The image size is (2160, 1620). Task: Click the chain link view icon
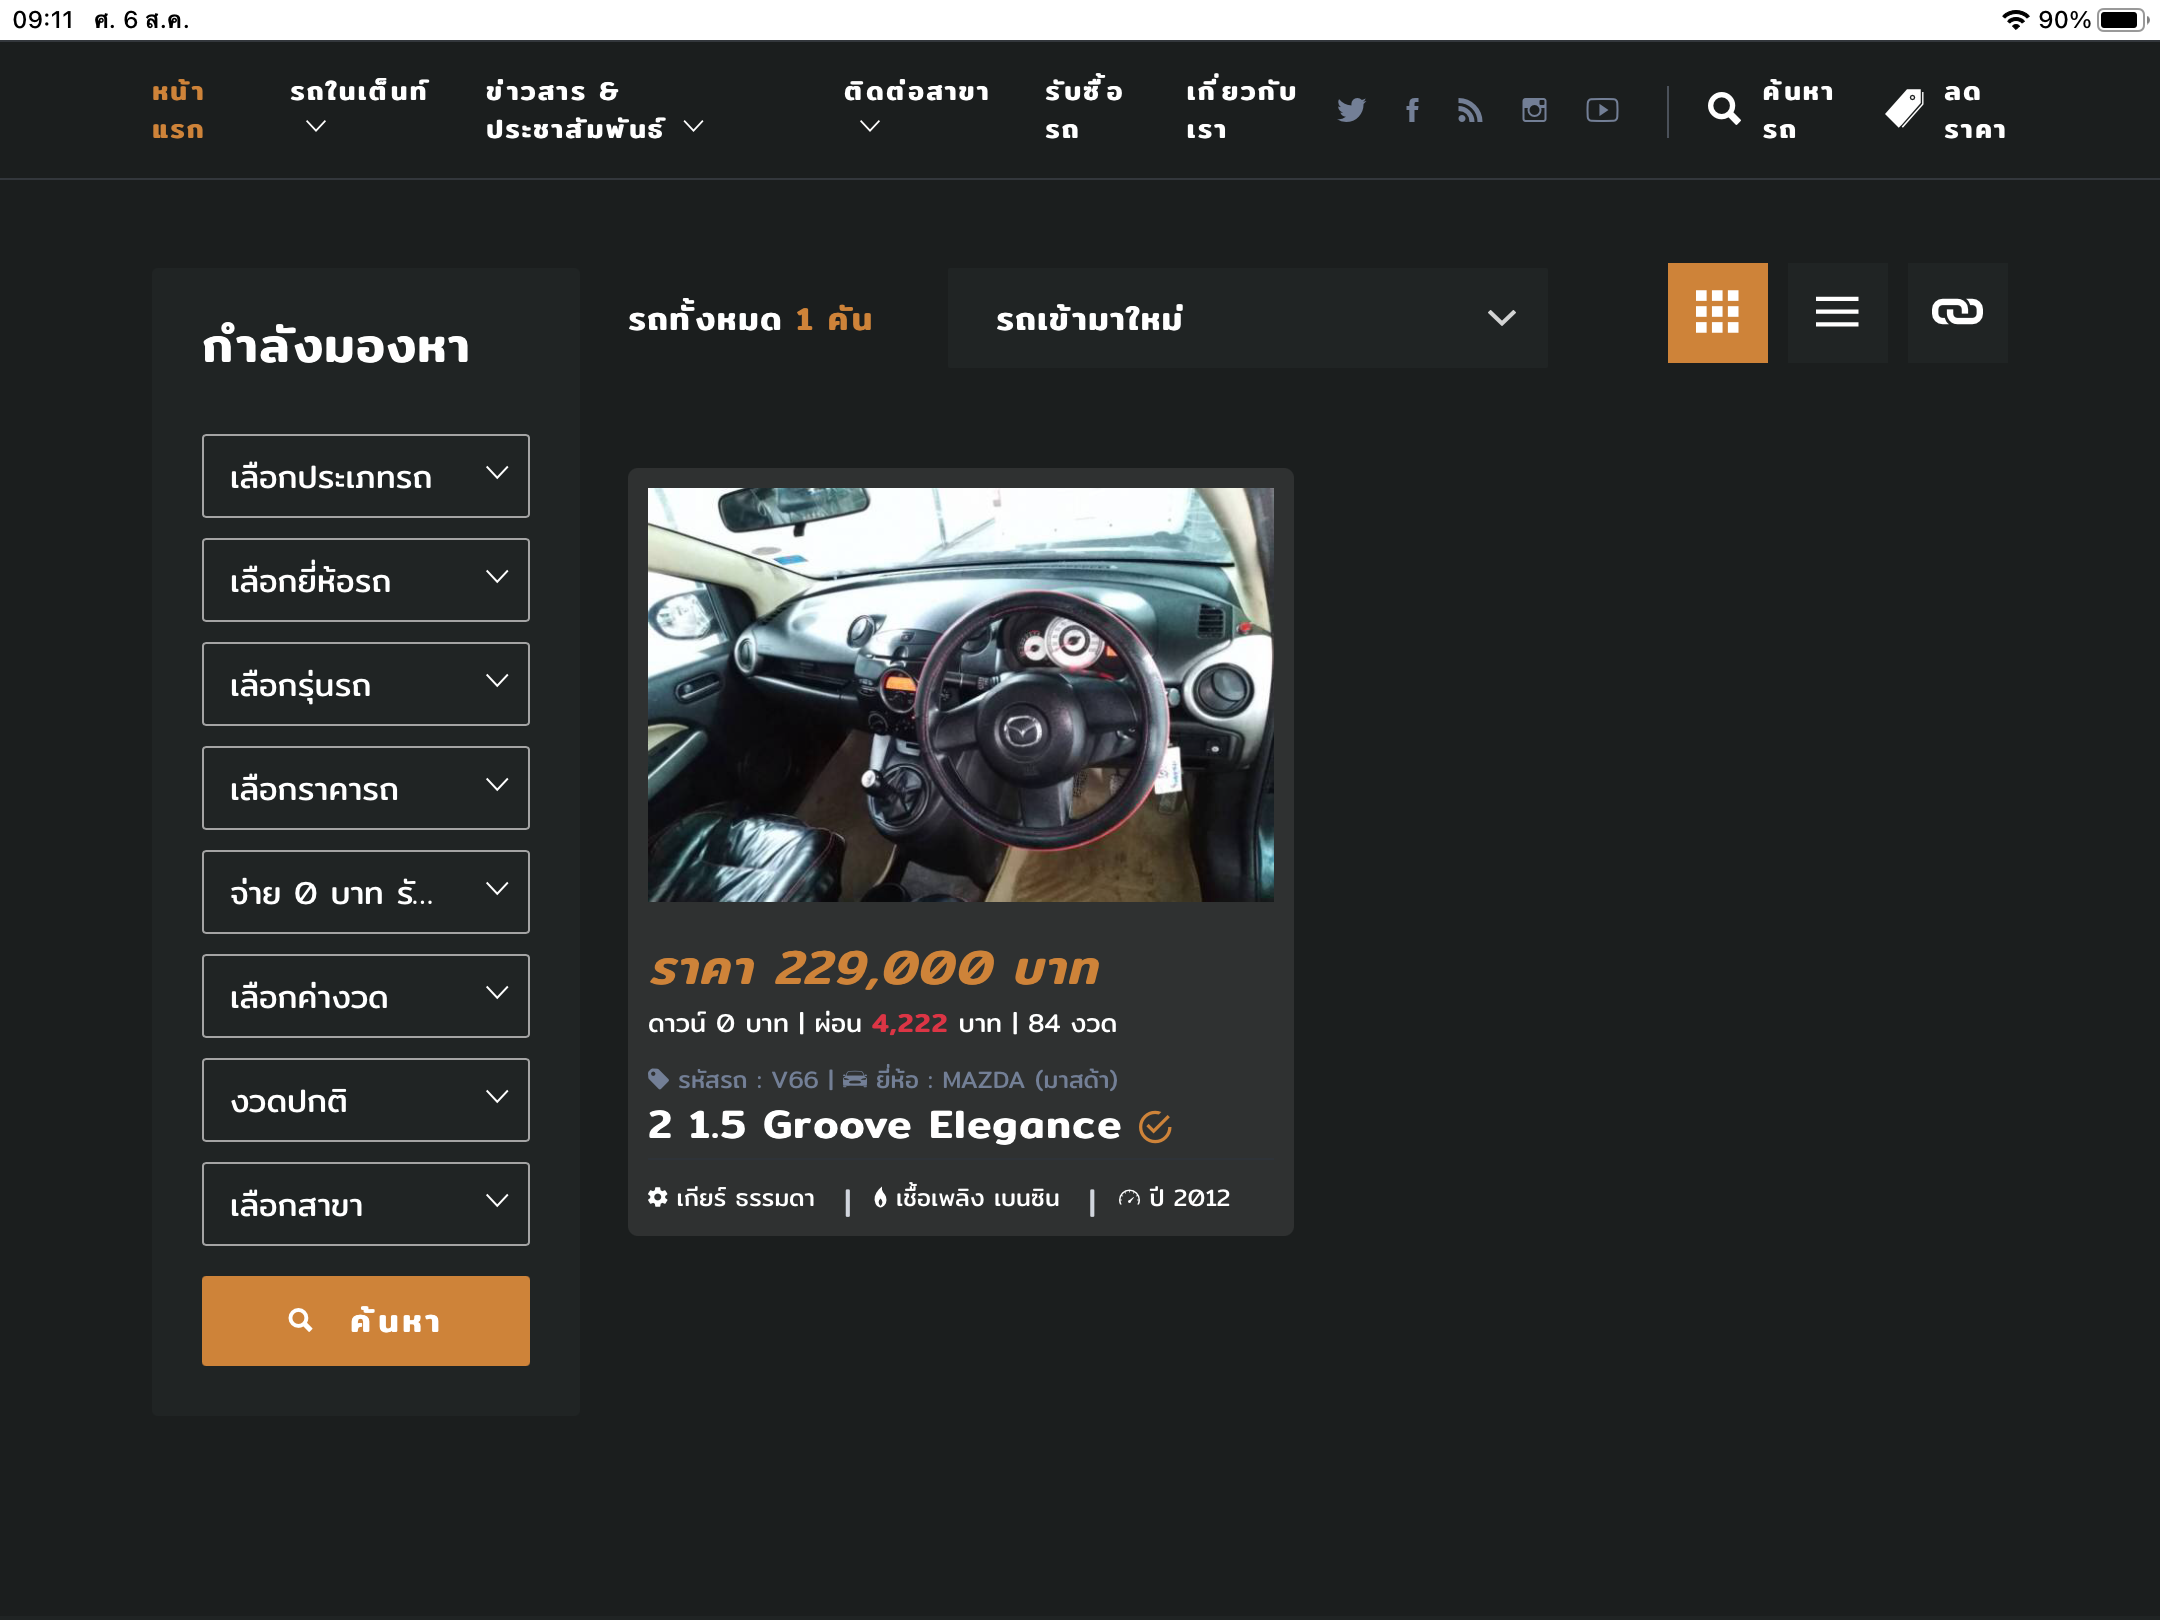coord(1957,313)
